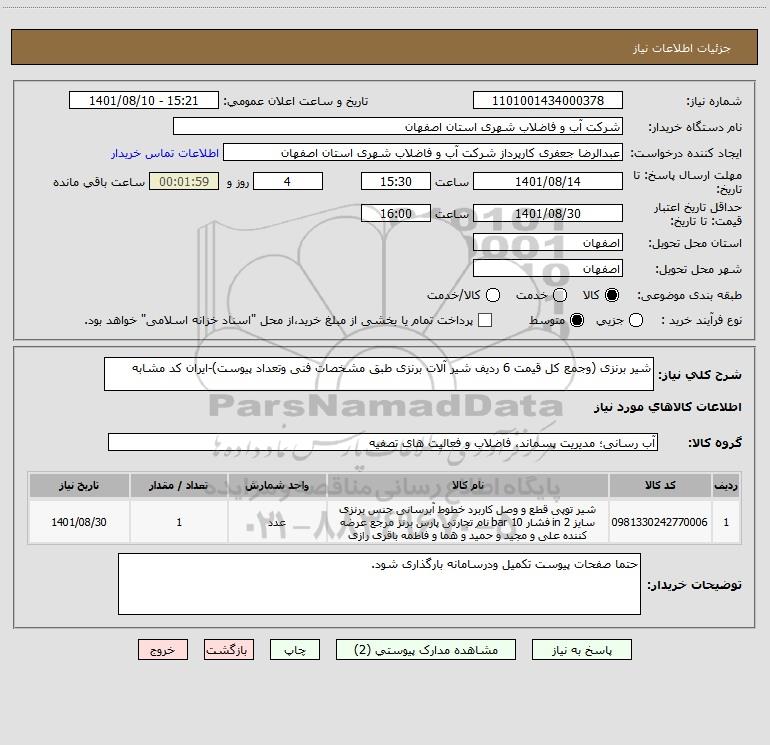Click the quantity cell in row 1

coord(179,522)
